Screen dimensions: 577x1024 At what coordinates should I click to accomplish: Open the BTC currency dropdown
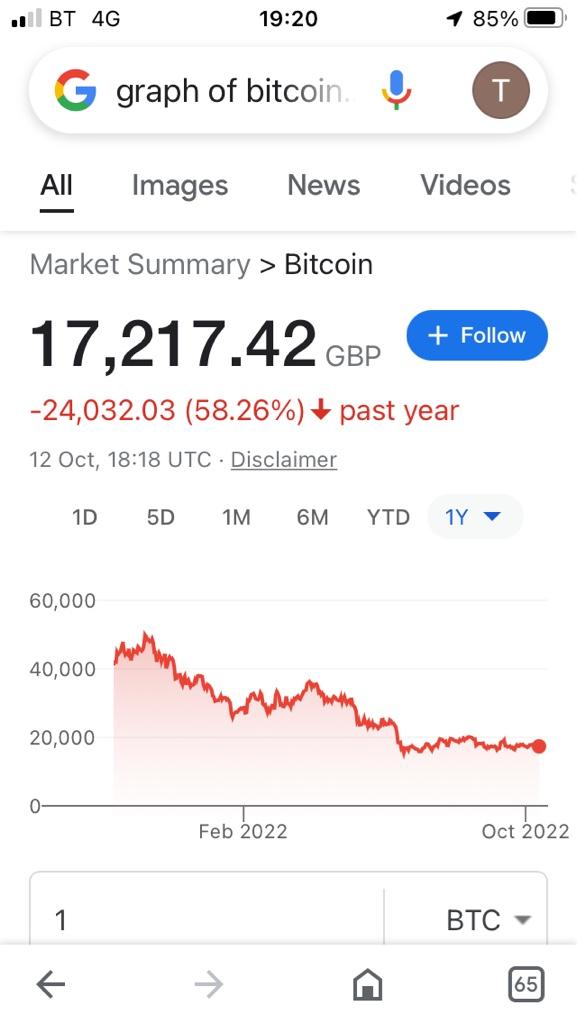pos(488,920)
